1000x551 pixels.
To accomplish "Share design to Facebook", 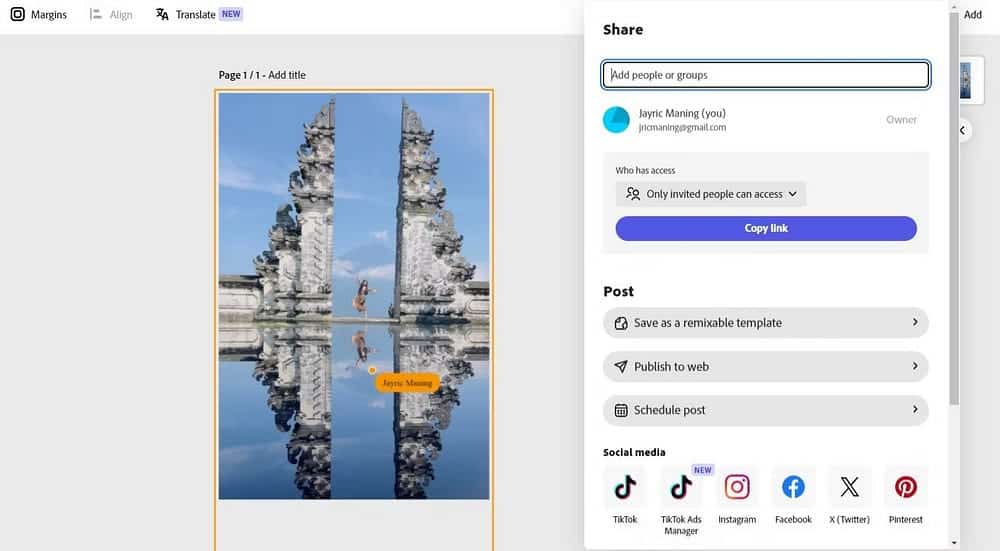I will click(793, 487).
